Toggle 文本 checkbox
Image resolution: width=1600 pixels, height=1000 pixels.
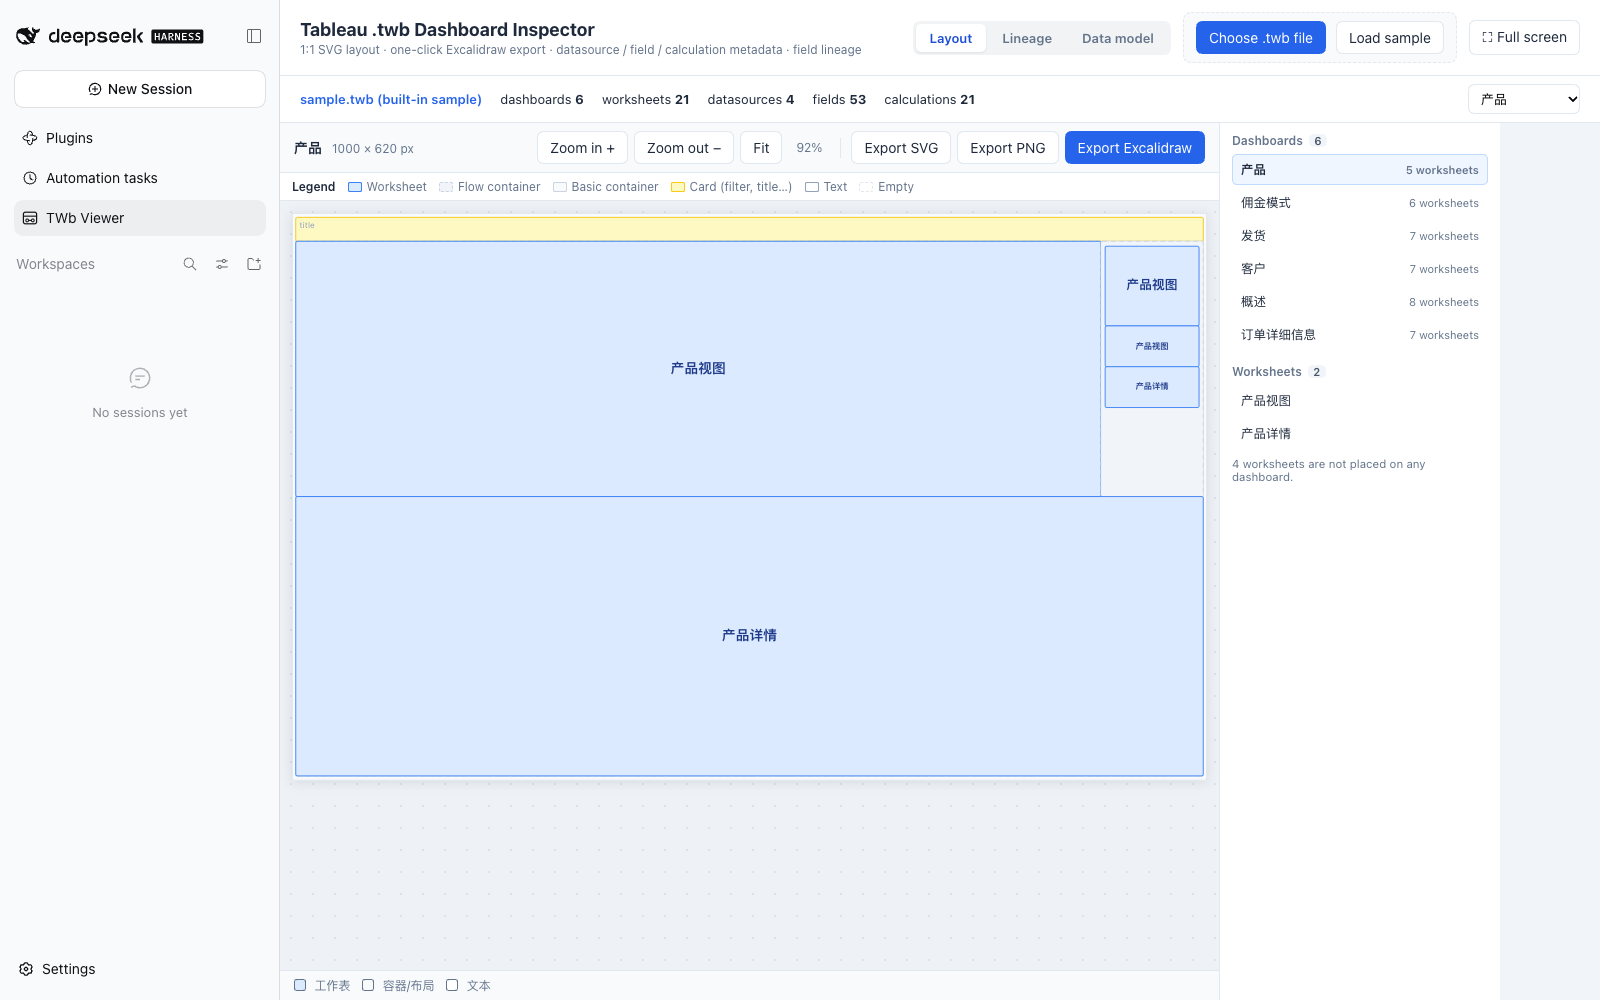tap(452, 985)
